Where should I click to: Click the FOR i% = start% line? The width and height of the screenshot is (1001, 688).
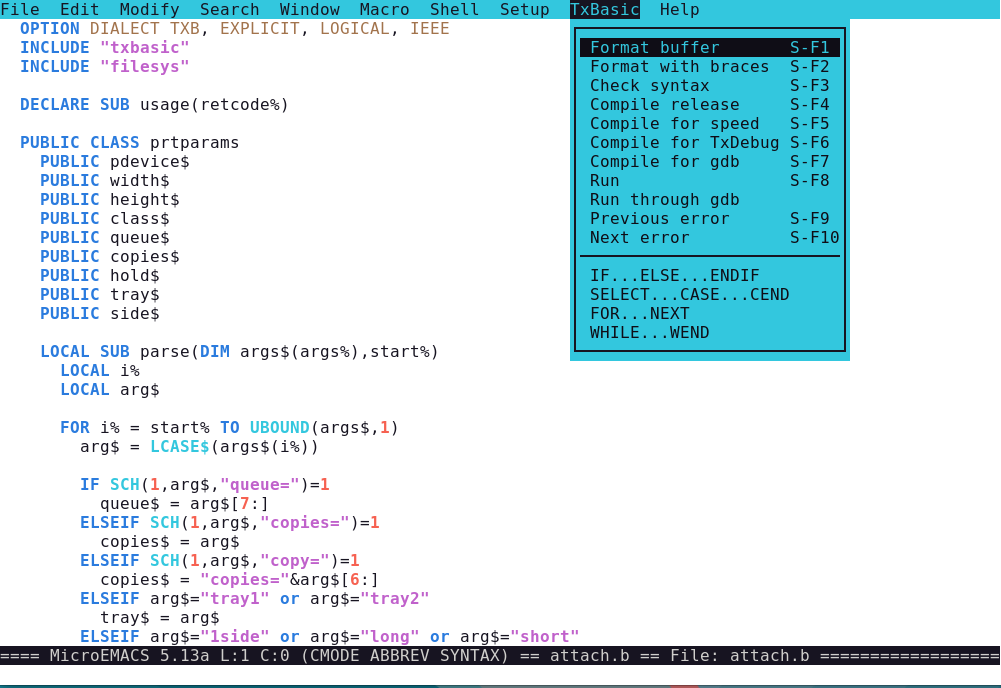(229, 428)
